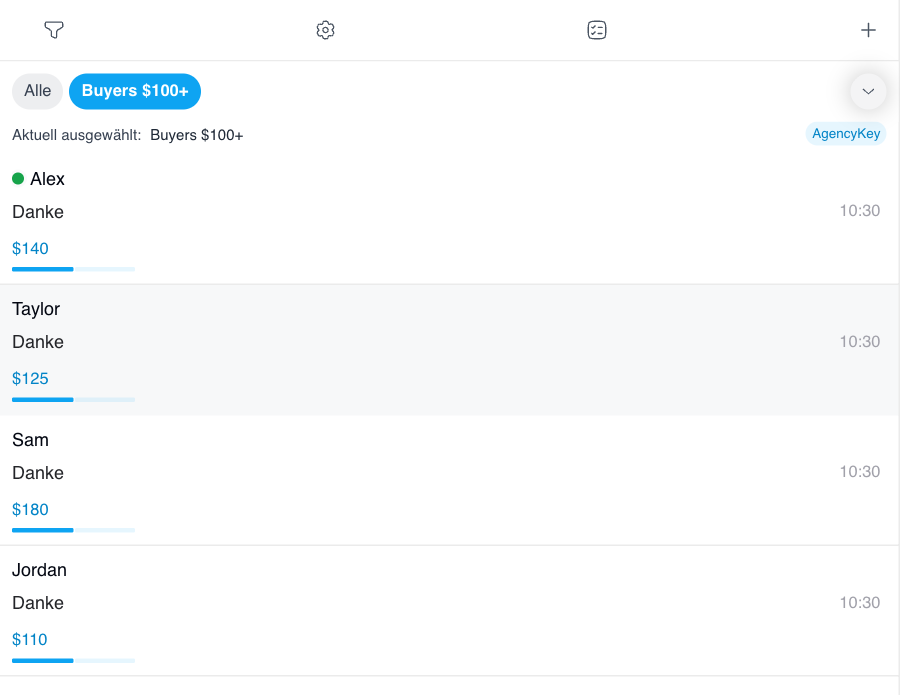Click Taylor's $125 spending amount

tap(30, 379)
